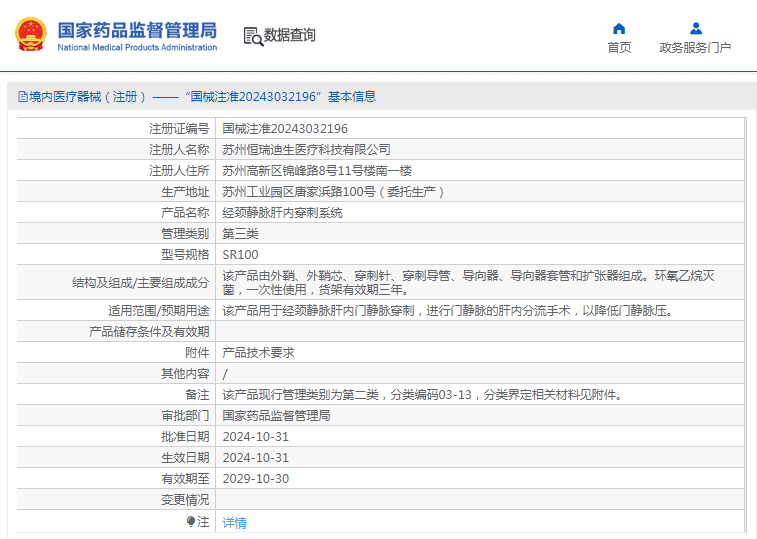
Task: Select registration number 国械注准20243032196 cell
Action: click(285, 128)
